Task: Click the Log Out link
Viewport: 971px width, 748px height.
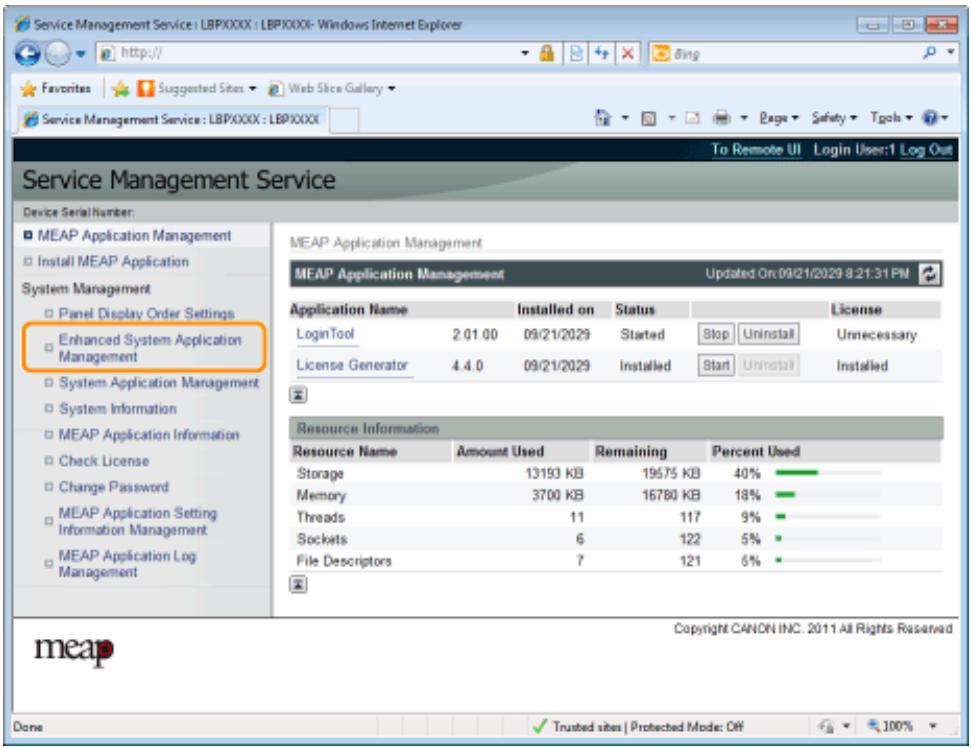Action: 926,150
